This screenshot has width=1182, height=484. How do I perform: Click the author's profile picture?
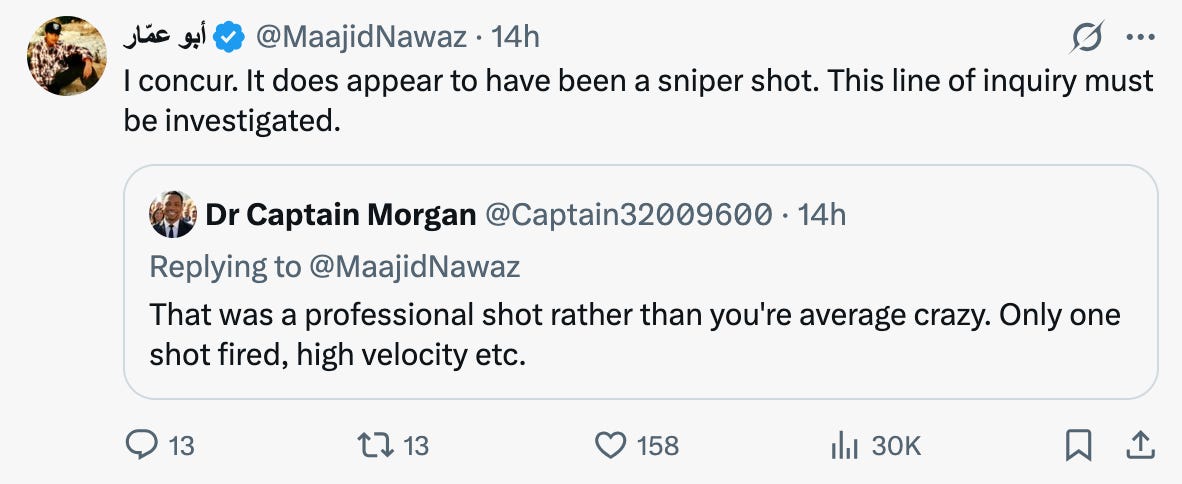point(67,56)
